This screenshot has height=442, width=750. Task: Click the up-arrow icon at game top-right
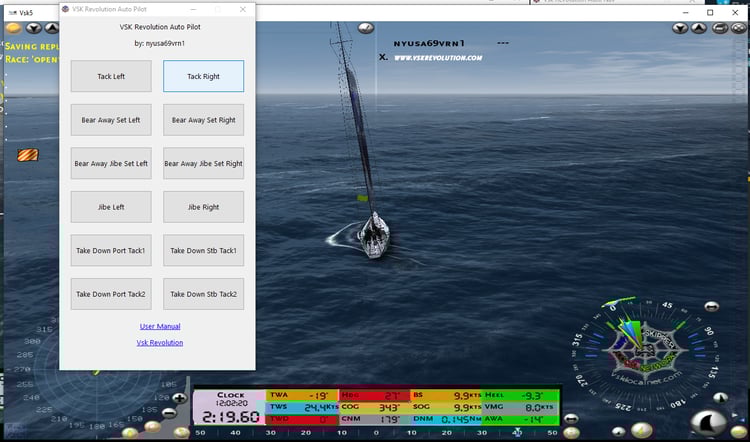(x=699, y=28)
